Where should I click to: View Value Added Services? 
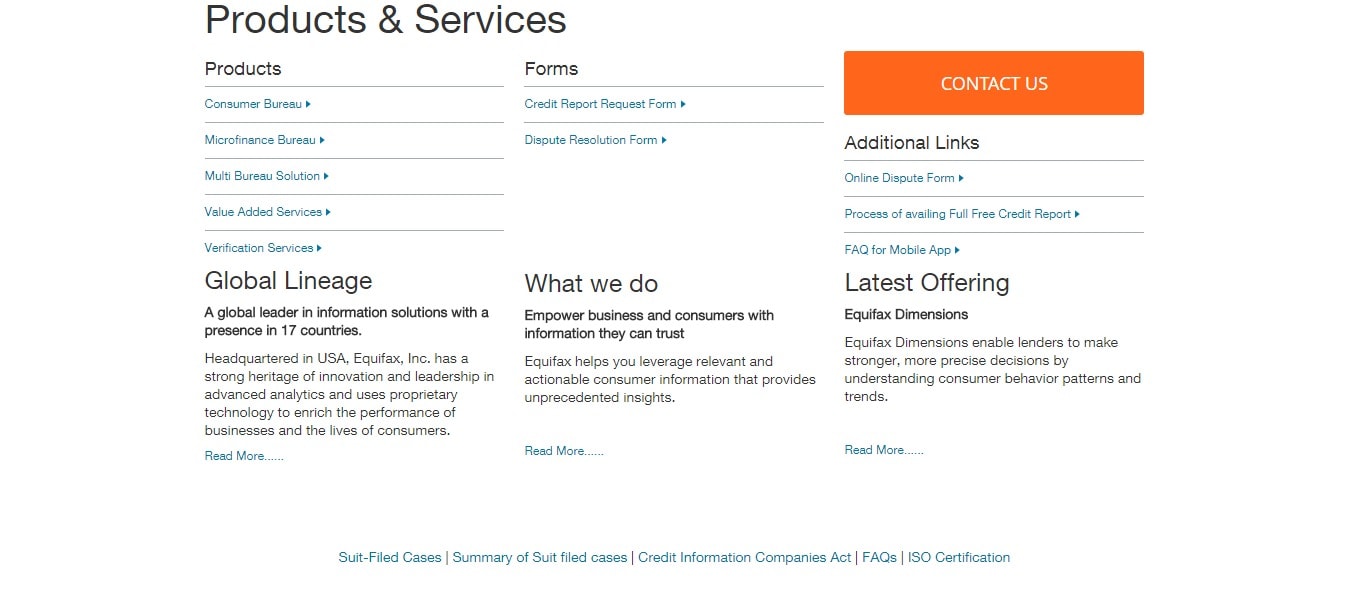[x=268, y=212]
